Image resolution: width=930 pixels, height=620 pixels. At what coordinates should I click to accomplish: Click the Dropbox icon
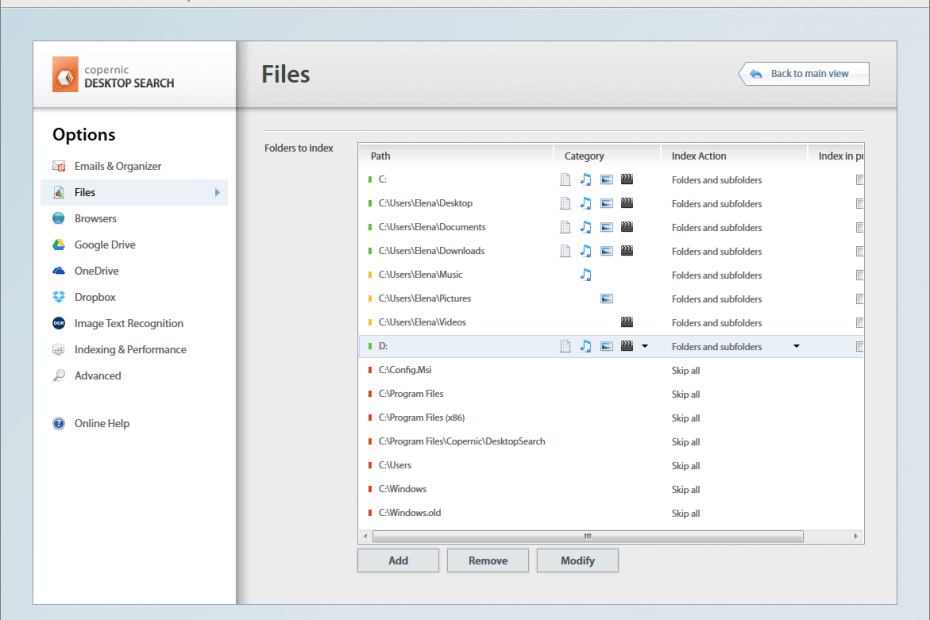point(59,297)
